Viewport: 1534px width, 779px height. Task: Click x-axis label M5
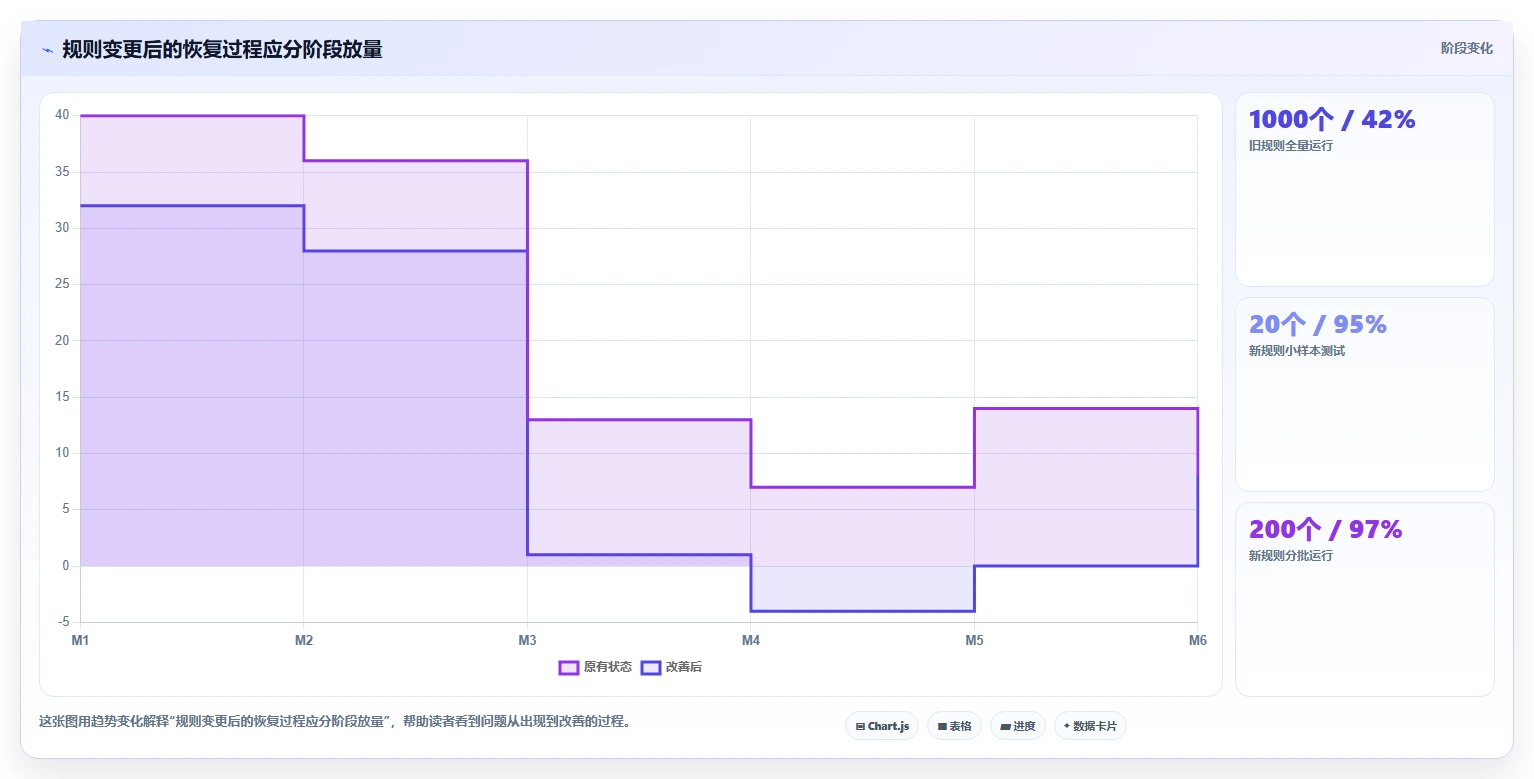[x=974, y=640]
